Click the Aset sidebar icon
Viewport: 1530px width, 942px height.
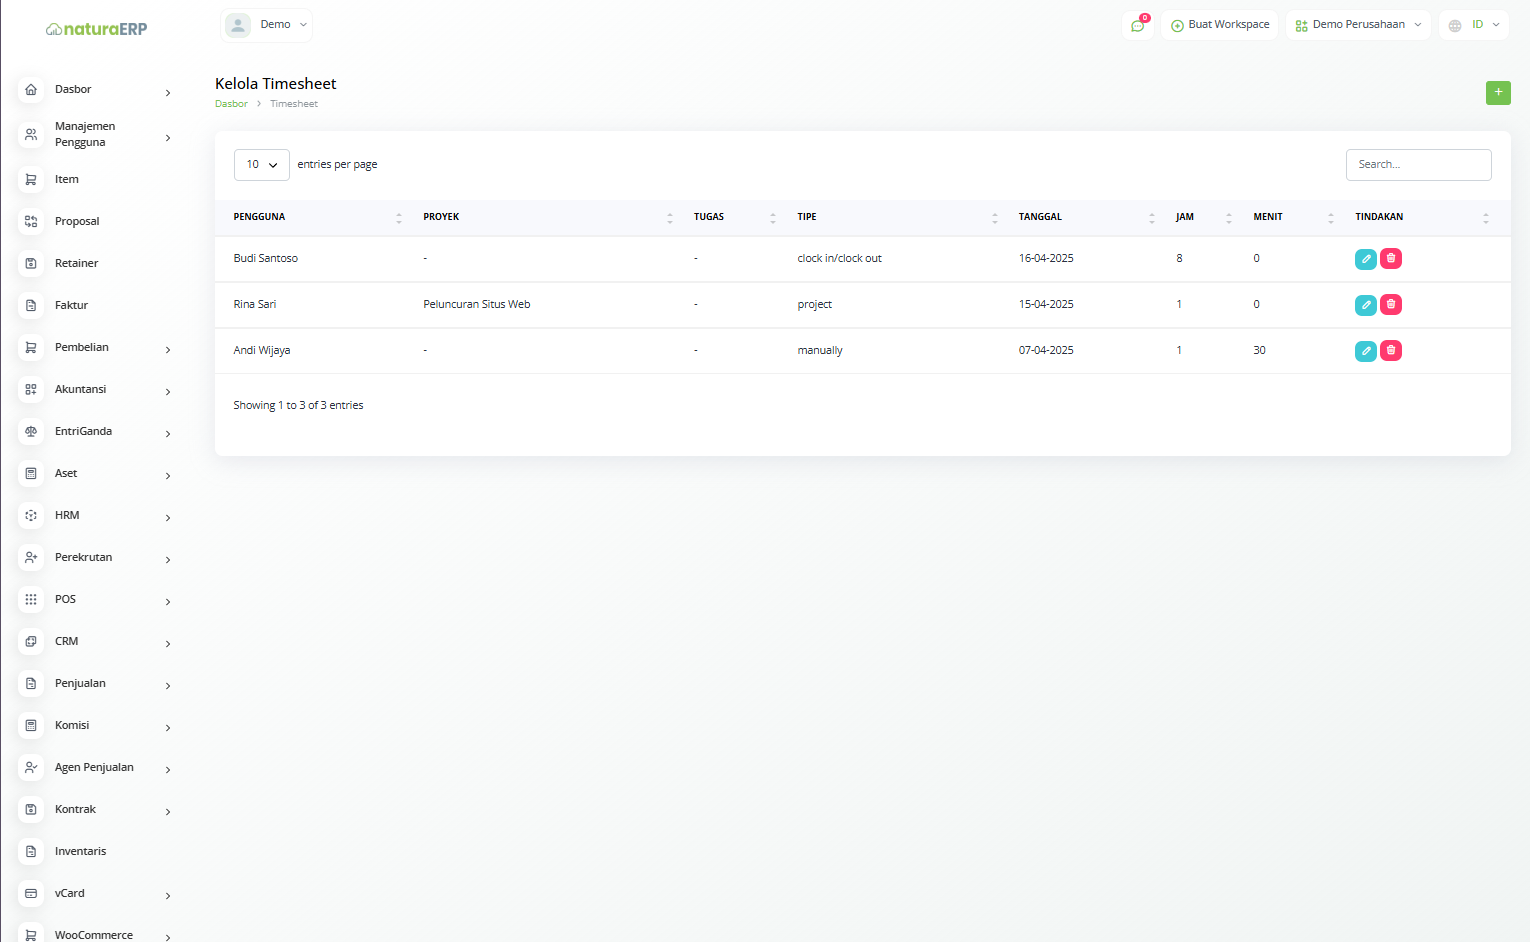click(31, 473)
